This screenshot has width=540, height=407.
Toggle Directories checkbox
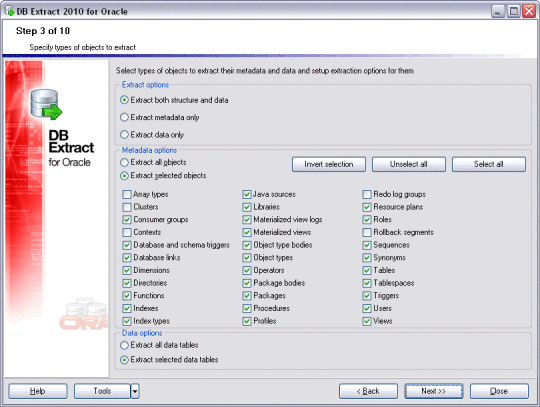(127, 283)
